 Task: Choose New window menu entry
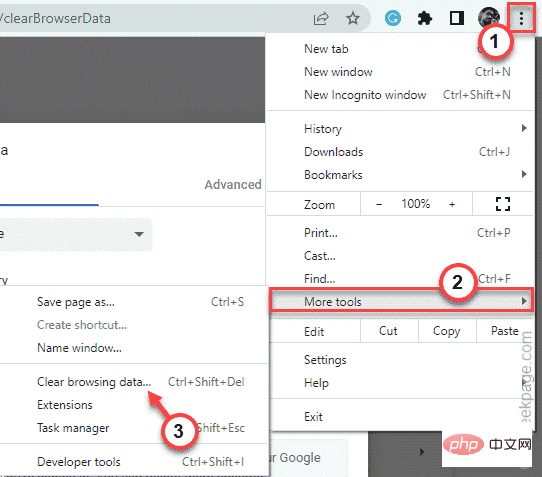pos(400,72)
